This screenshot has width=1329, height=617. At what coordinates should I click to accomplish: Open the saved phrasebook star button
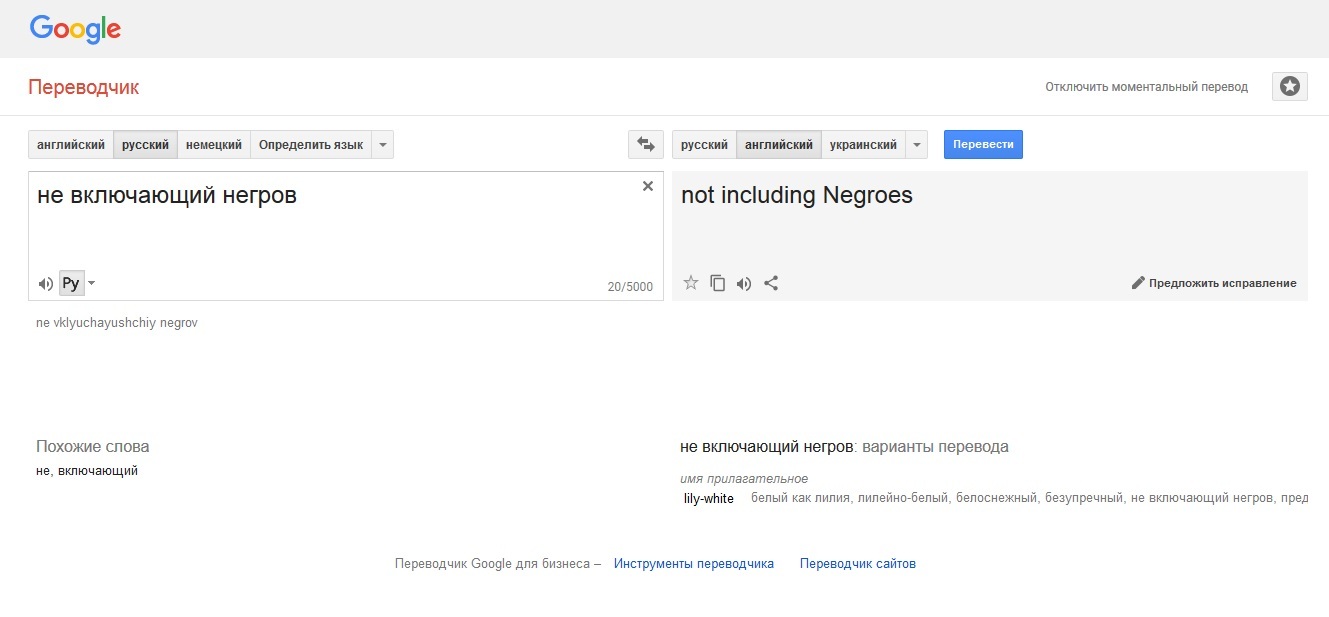pos(1289,87)
